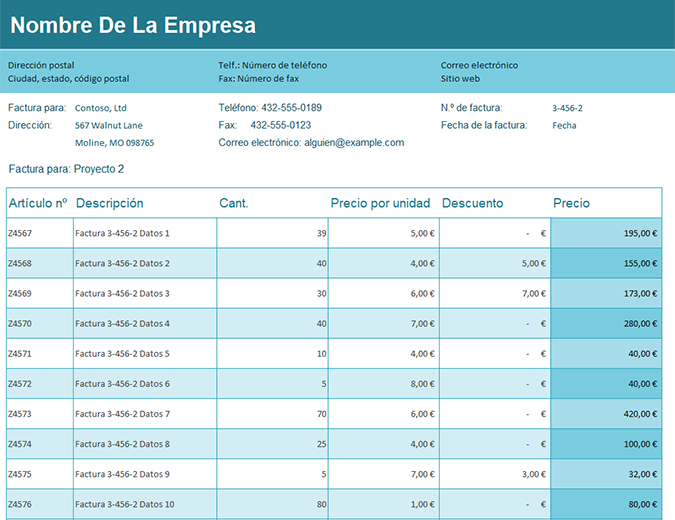Click the 'Descripción' column header
The image size is (675, 520).
pyautogui.click(x=109, y=203)
